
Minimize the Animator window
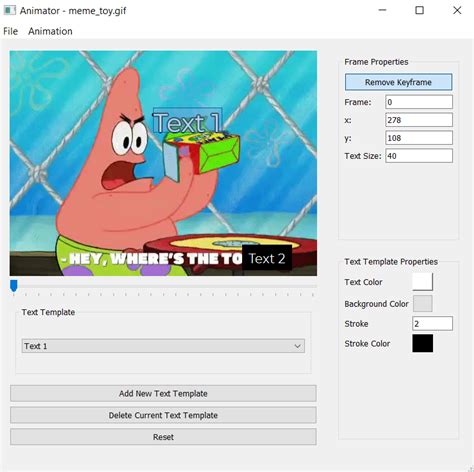coord(382,10)
